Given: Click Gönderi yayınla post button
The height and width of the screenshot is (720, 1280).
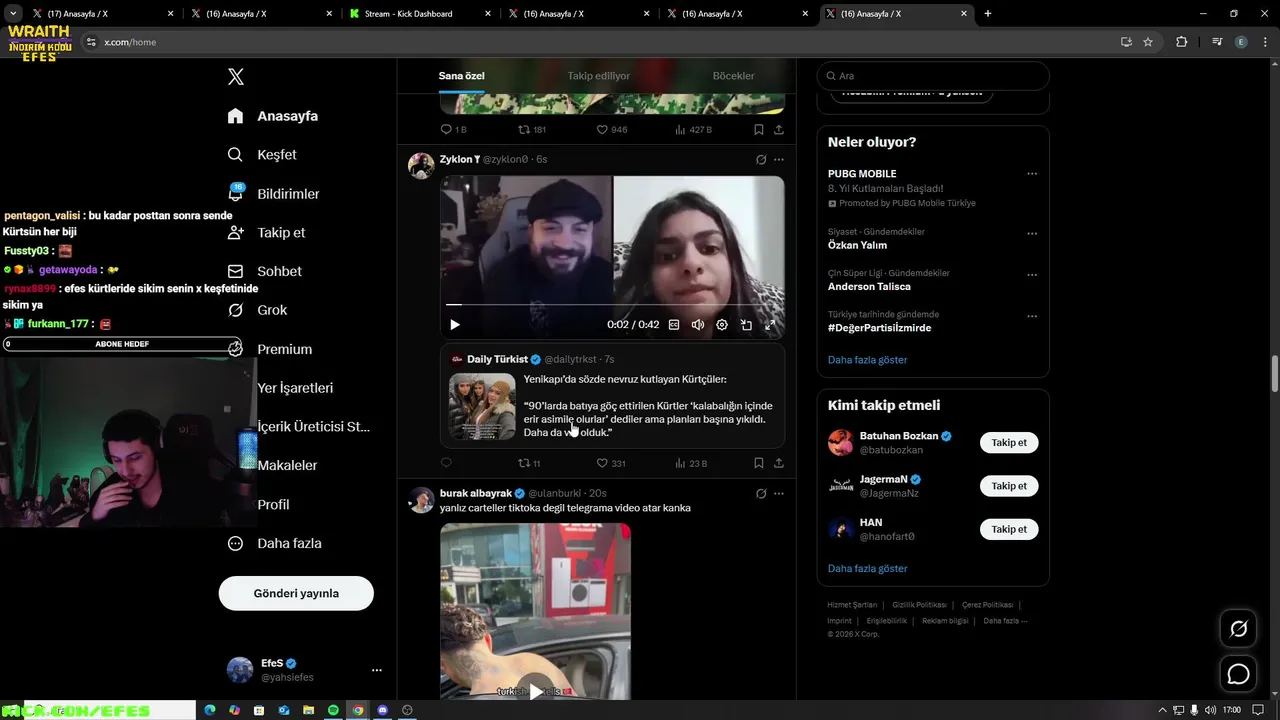Looking at the screenshot, I should point(296,593).
